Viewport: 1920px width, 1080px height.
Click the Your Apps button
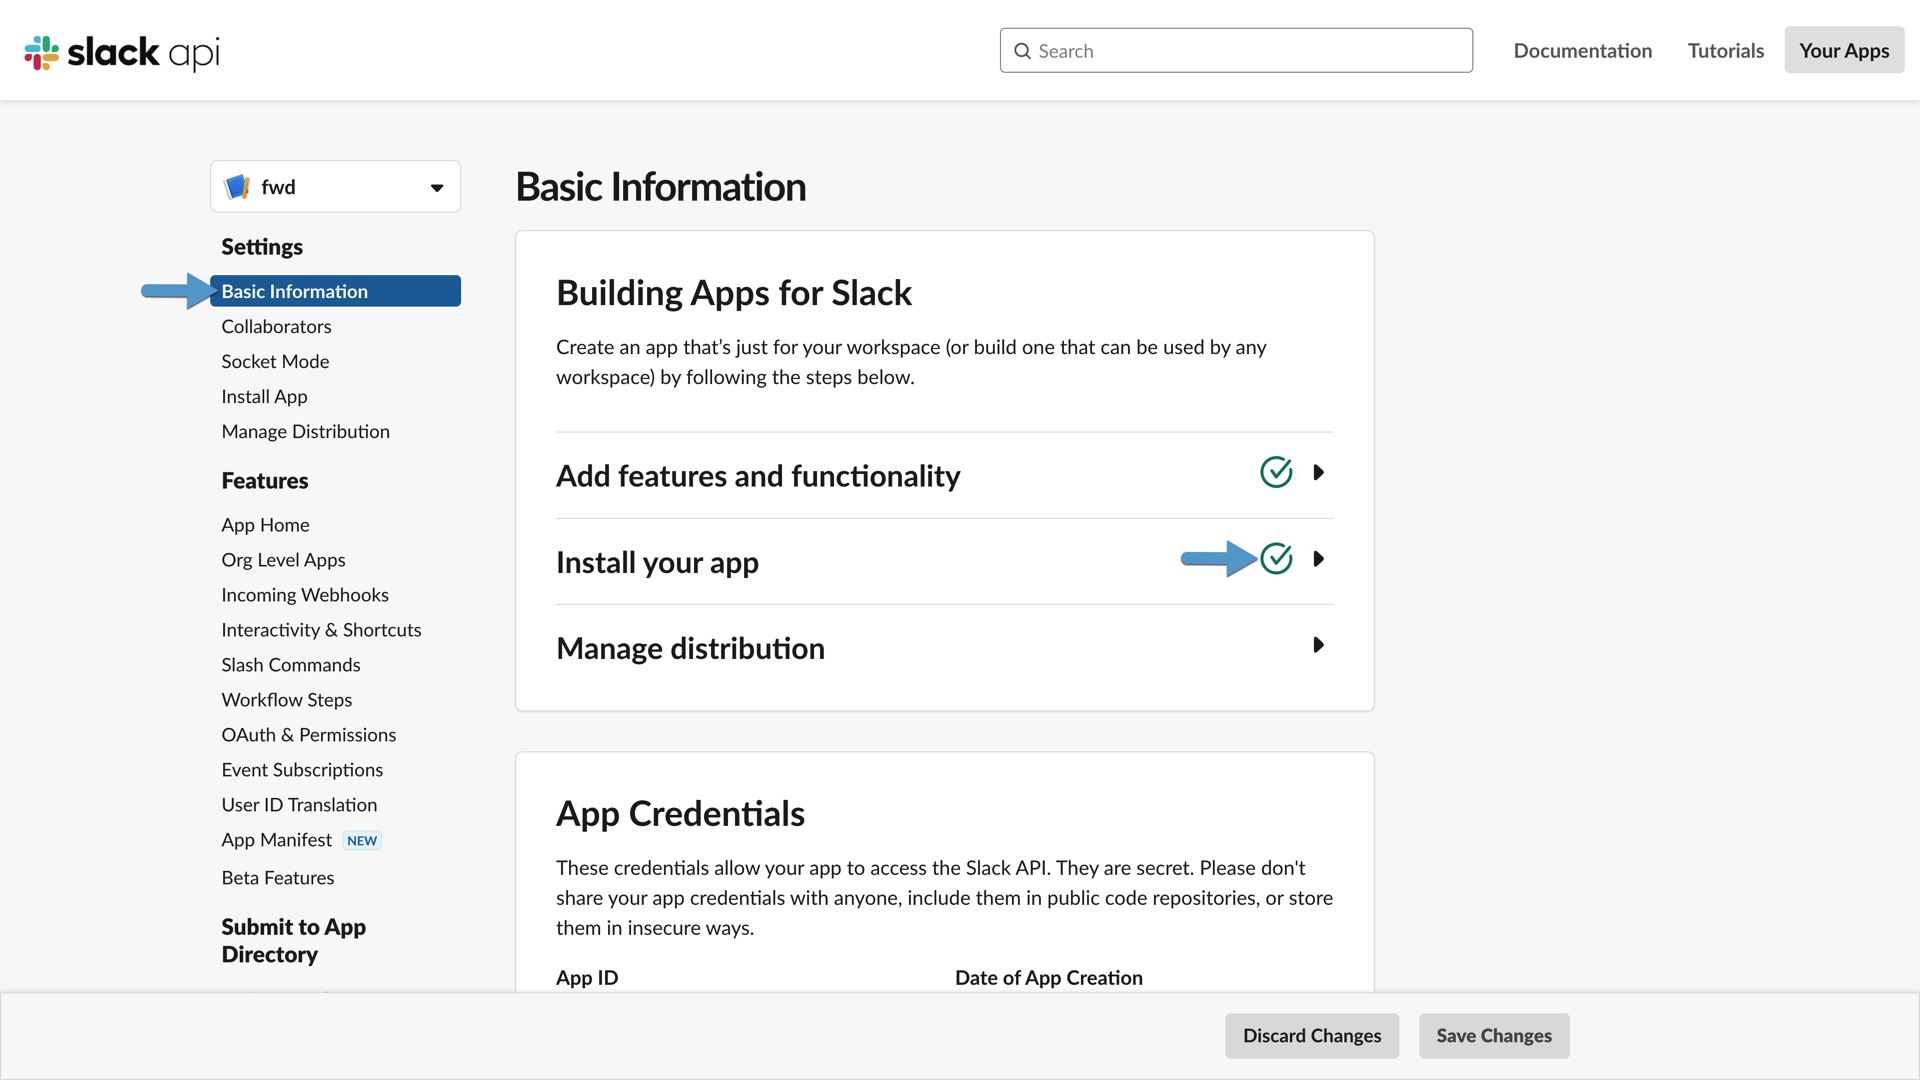(x=1844, y=50)
